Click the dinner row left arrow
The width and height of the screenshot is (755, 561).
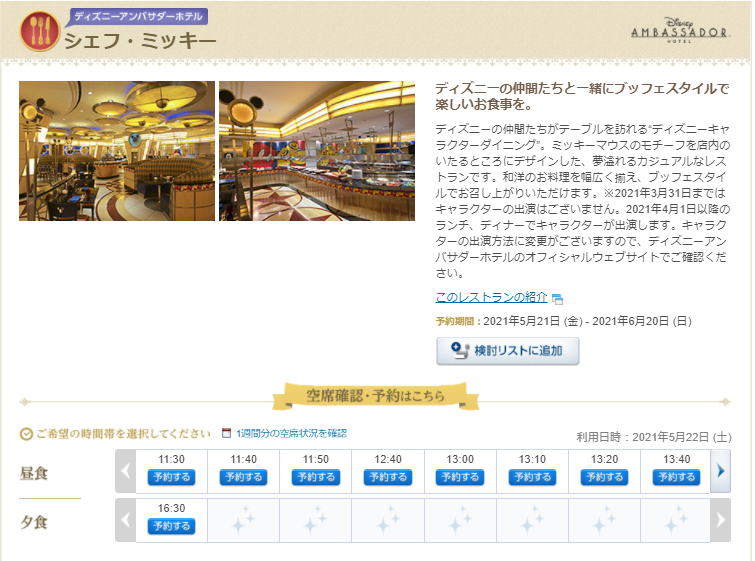point(126,520)
